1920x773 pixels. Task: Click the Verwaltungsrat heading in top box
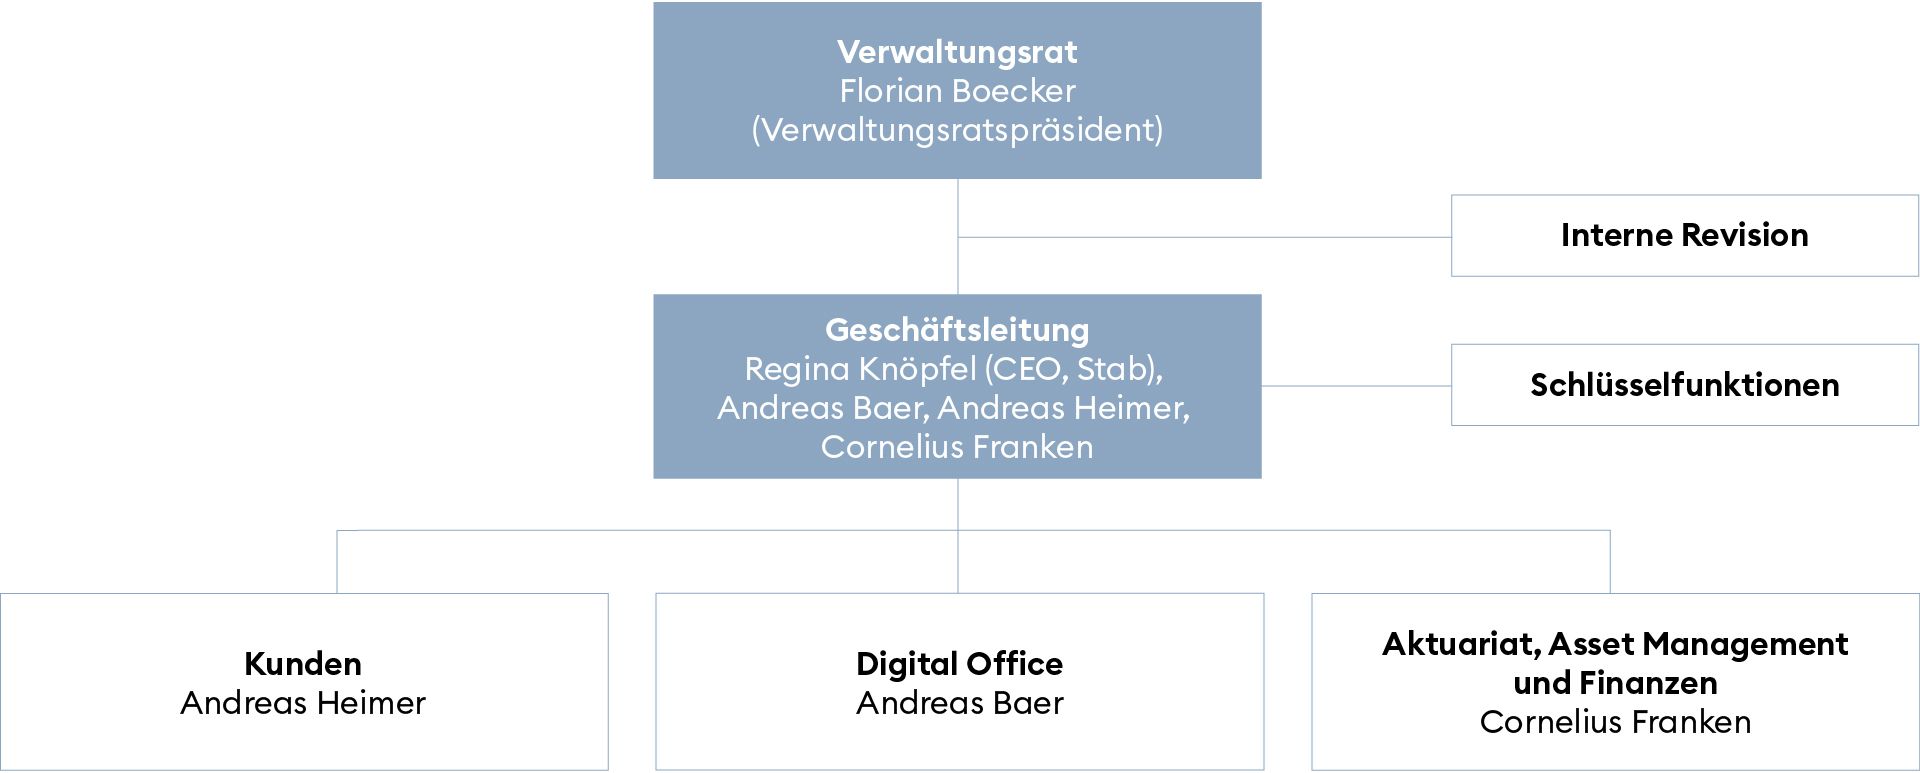957,52
